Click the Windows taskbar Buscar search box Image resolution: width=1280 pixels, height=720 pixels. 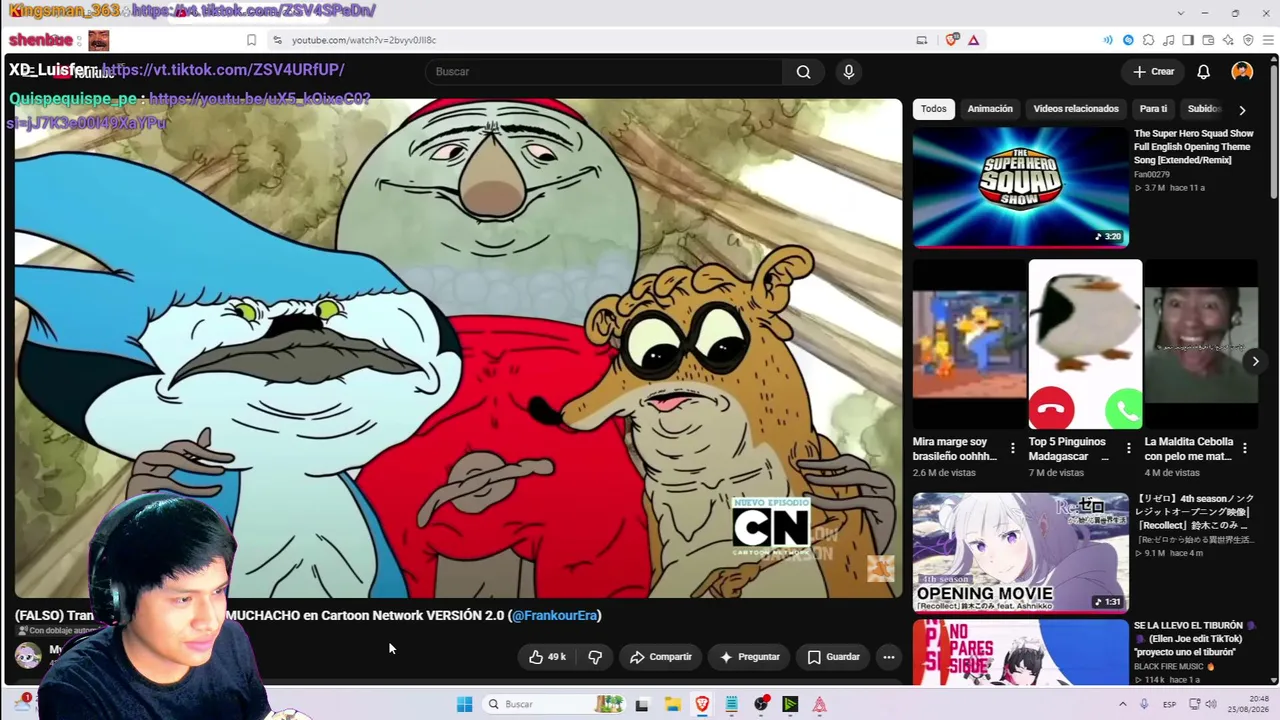point(554,704)
